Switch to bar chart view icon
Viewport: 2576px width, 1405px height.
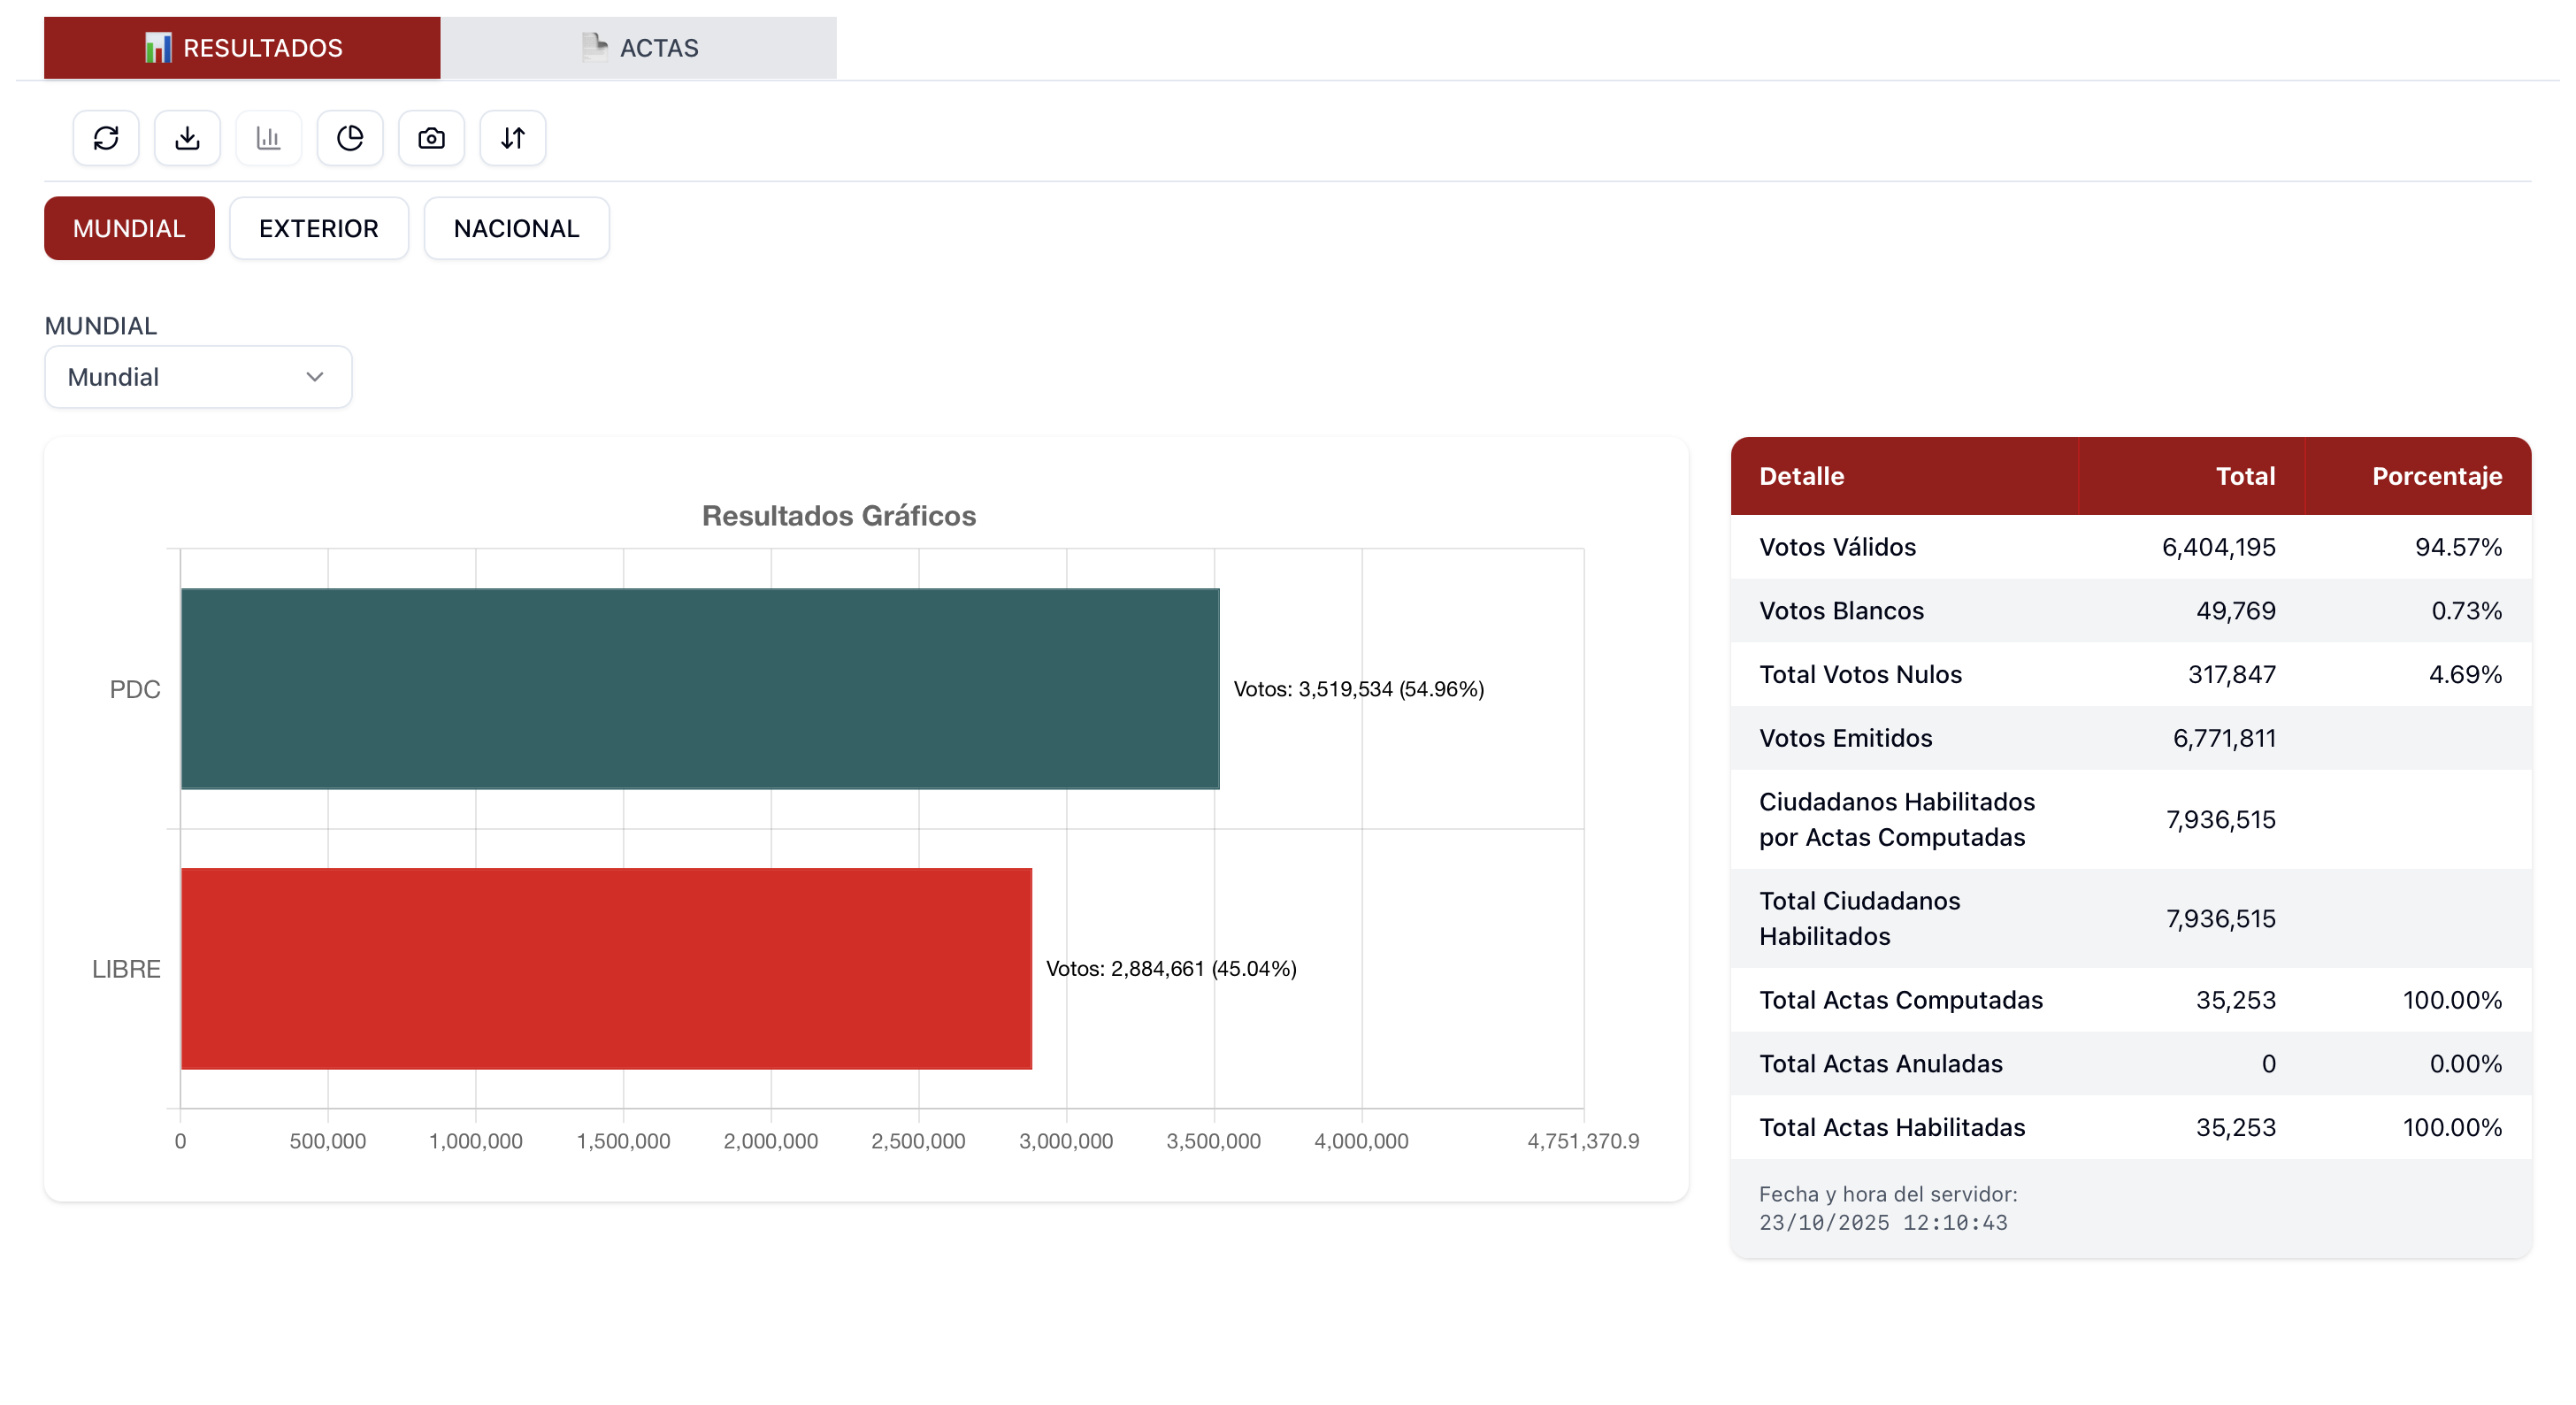[x=268, y=138]
